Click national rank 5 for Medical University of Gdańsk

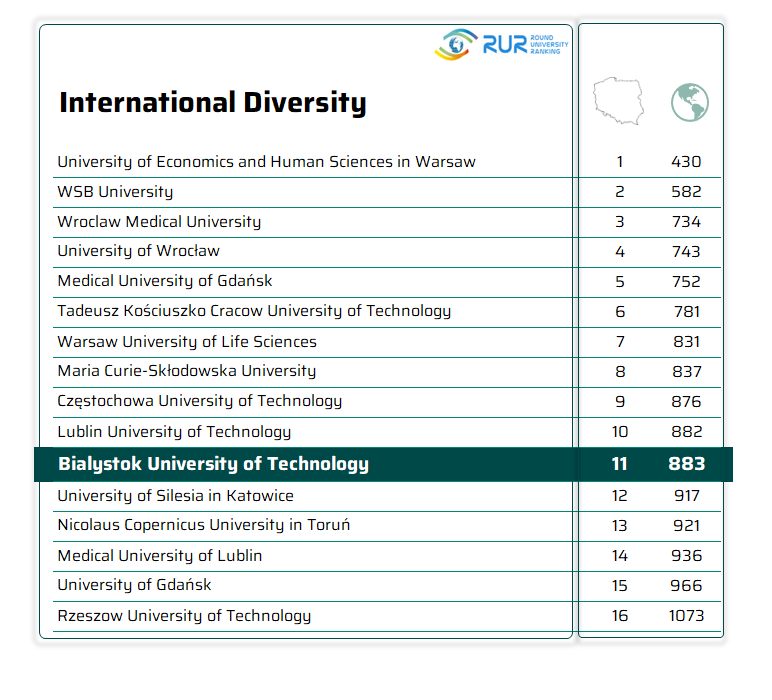tap(620, 282)
